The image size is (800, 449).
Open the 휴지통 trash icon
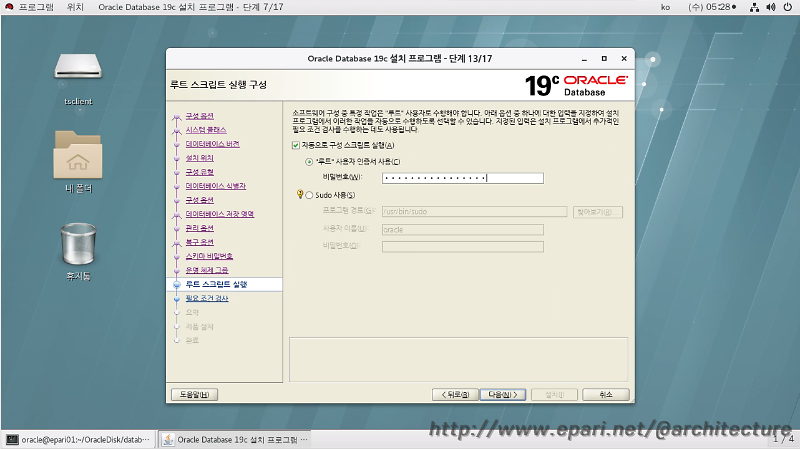[x=78, y=244]
